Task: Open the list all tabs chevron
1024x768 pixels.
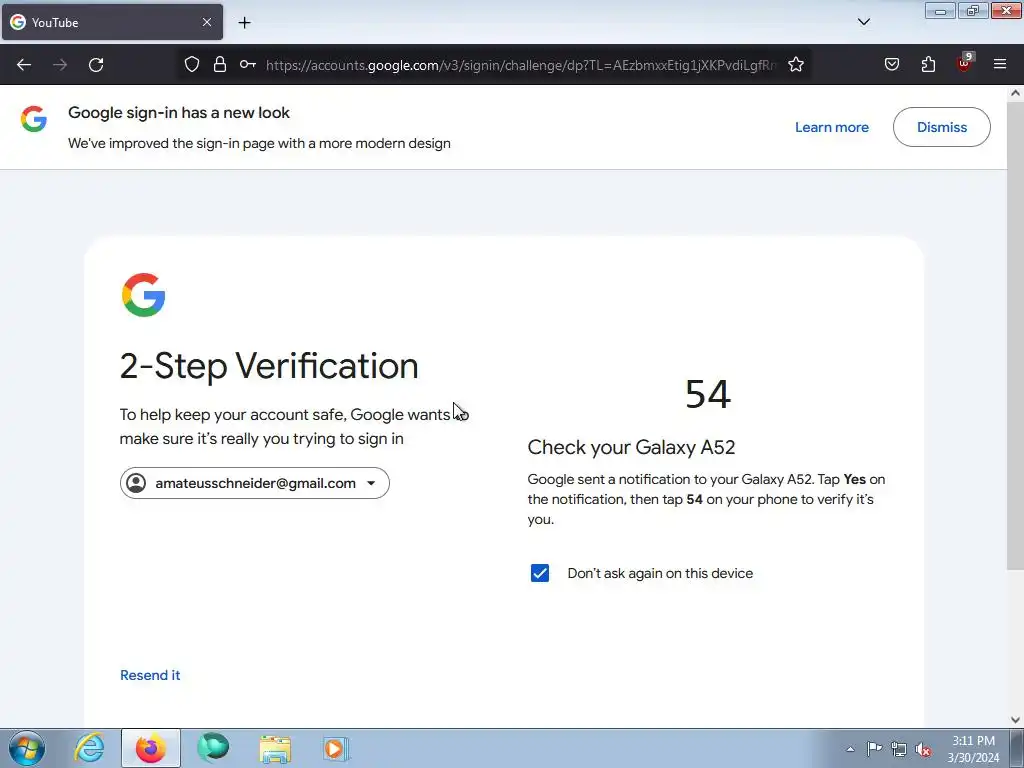Action: point(863,22)
